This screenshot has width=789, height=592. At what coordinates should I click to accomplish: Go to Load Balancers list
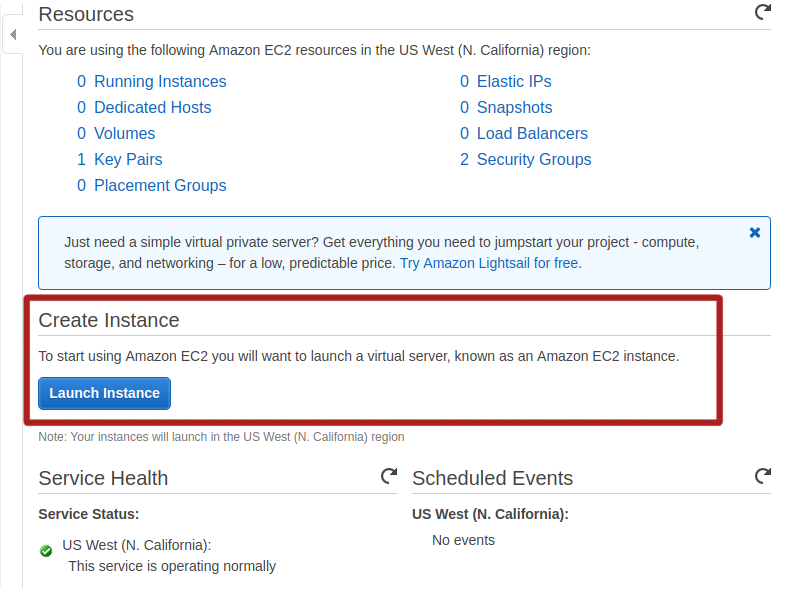coord(532,134)
